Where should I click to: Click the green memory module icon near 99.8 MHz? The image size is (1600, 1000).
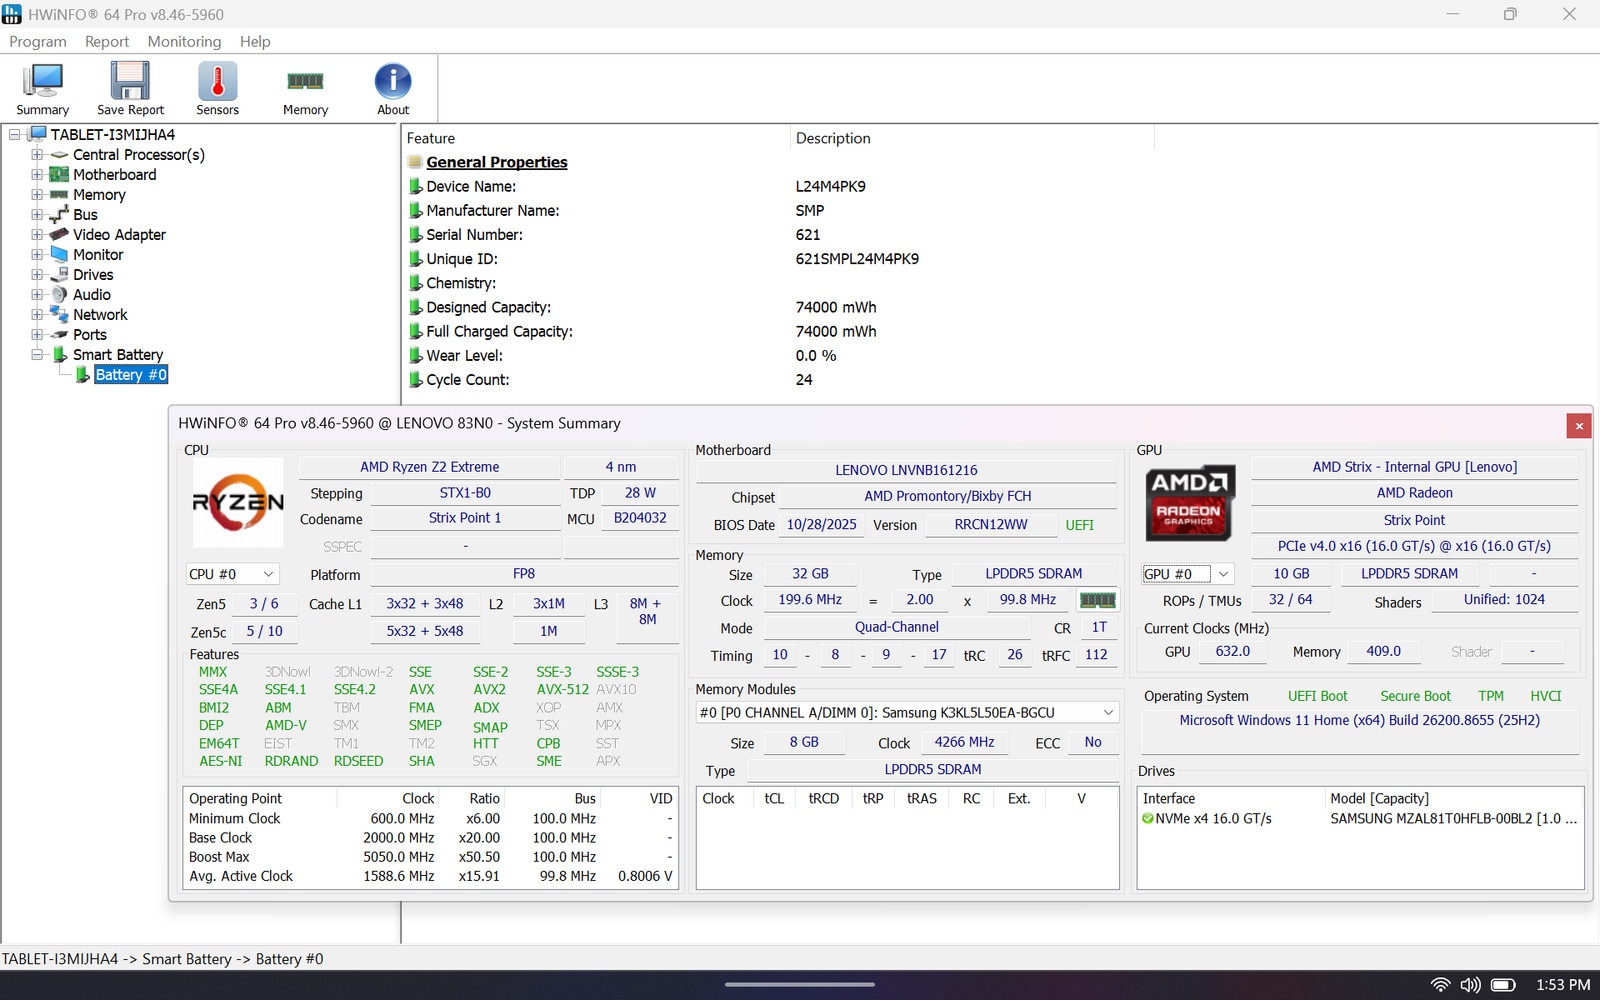(1097, 600)
